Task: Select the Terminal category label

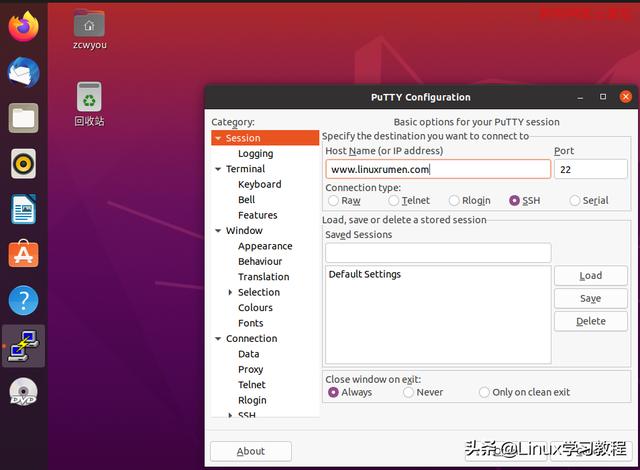Action: click(x=245, y=169)
